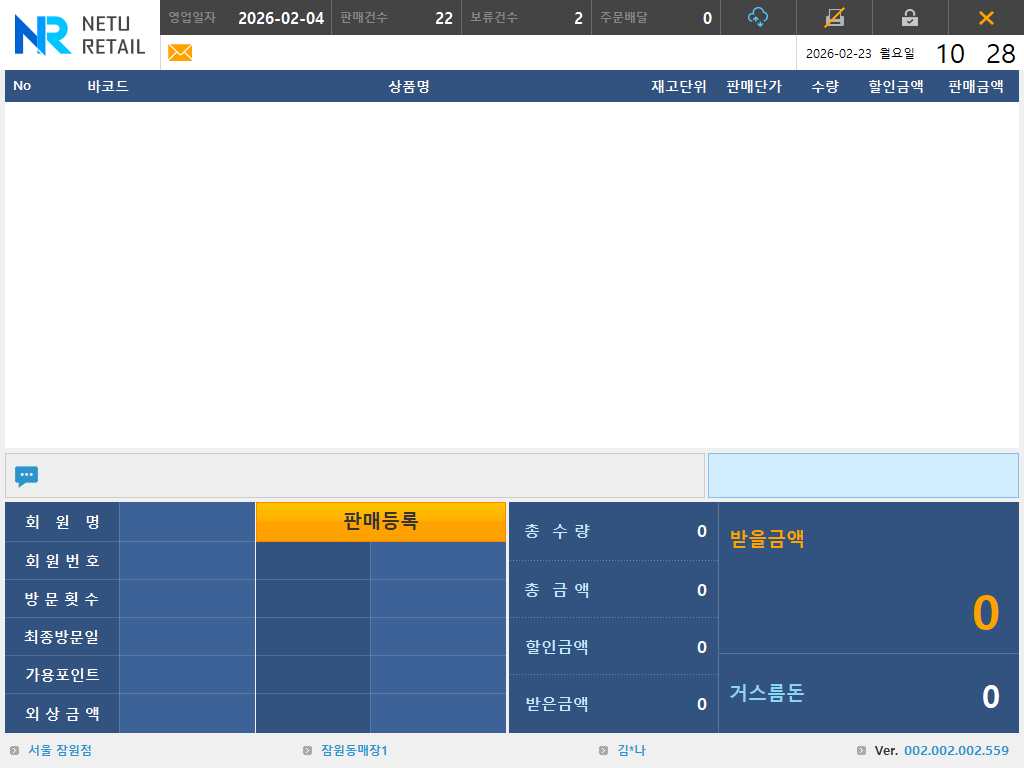Click the gray message bar field
The image size is (1024, 768).
click(355, 475)
